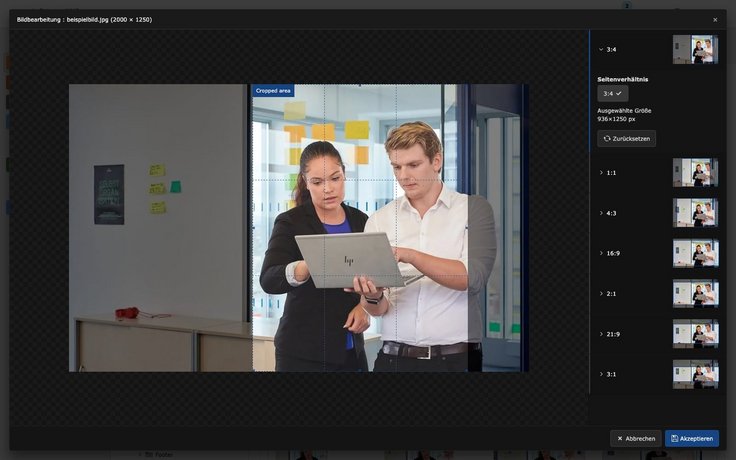Image resolution: width=736 pixels, height=460 pixels.
Task: Click the 3:4 variant preview thumbnail
Action: 695,49
